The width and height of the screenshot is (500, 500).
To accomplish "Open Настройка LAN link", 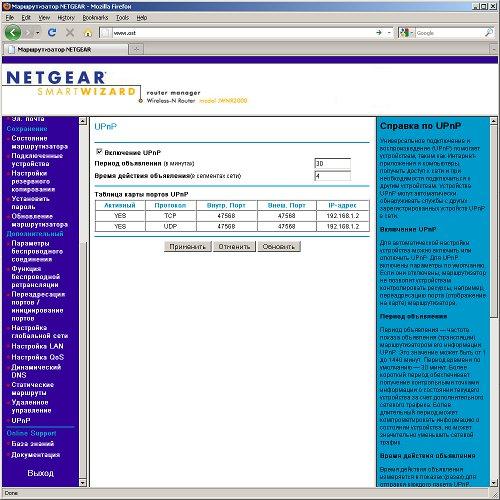I will pyautogui.click(x=37, y=346).
